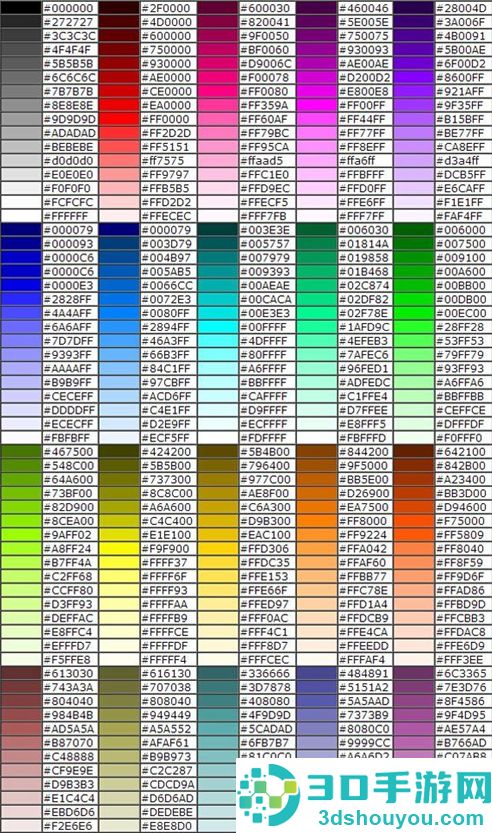Select the code #D26900
Screen dimensions: 492x833
(364, 493)
